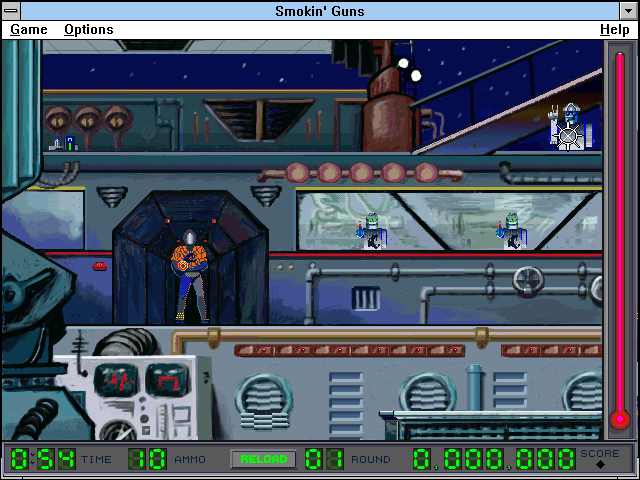The image size is (640, 480).
Task: Open the window system menu box
Action: (12, 11)
